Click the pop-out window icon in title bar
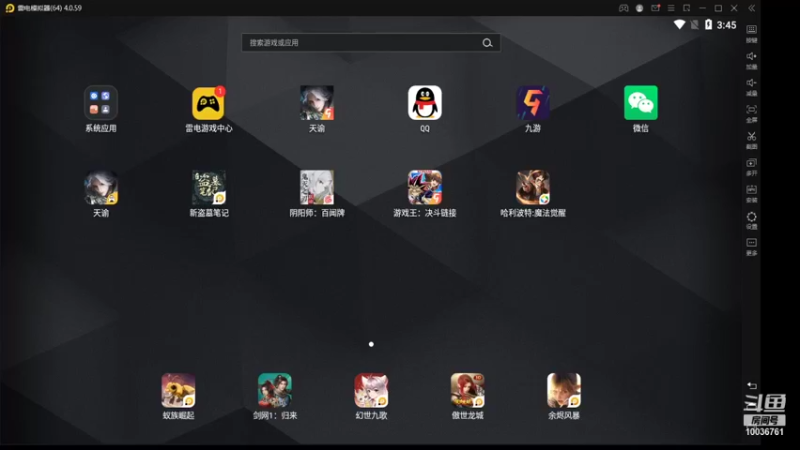Screen dimensions: 800x450 [x=687, y=8]
